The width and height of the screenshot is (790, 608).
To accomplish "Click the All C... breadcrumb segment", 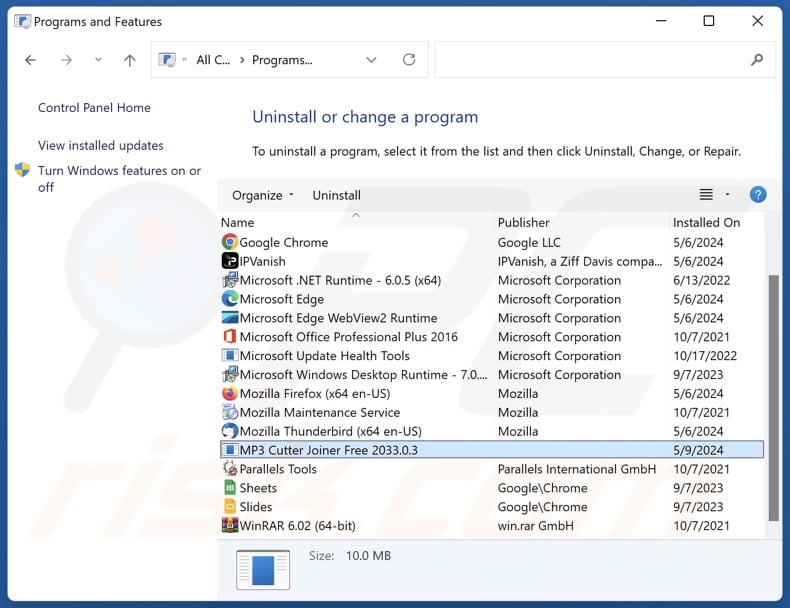I will tap(213, 60).
